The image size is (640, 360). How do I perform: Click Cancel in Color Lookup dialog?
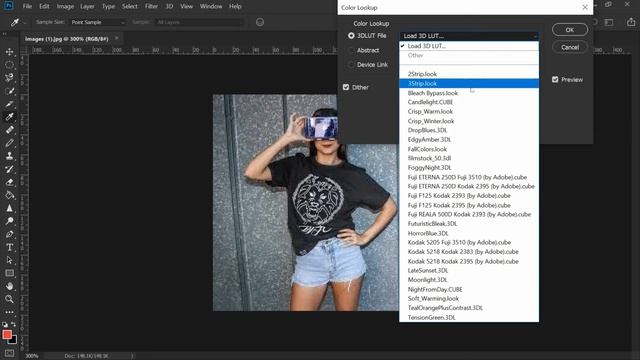(x=570, y=47)
